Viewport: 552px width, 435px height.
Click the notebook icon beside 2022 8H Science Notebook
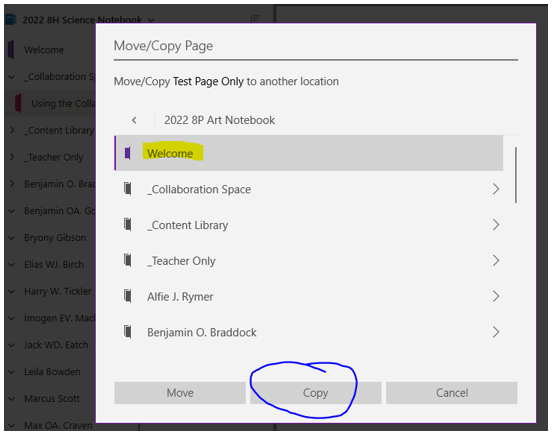(x=11, y=20)
